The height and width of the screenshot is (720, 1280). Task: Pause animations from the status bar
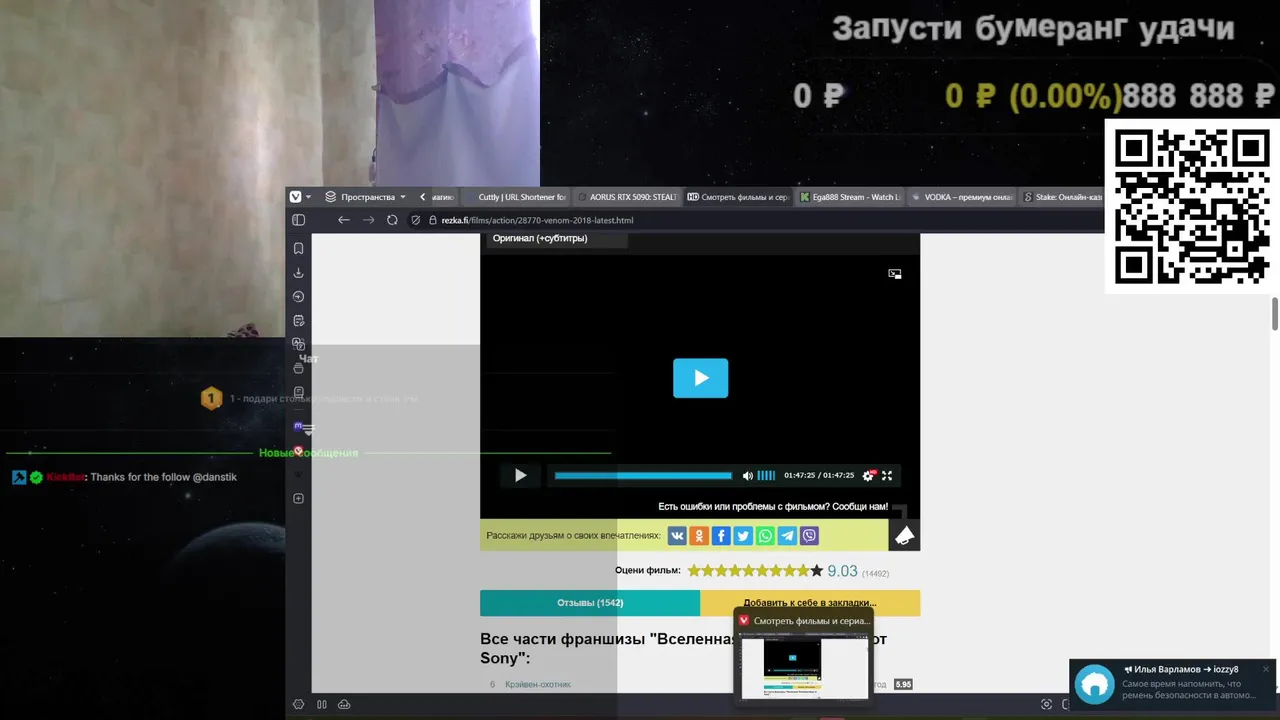click(322, 704)
